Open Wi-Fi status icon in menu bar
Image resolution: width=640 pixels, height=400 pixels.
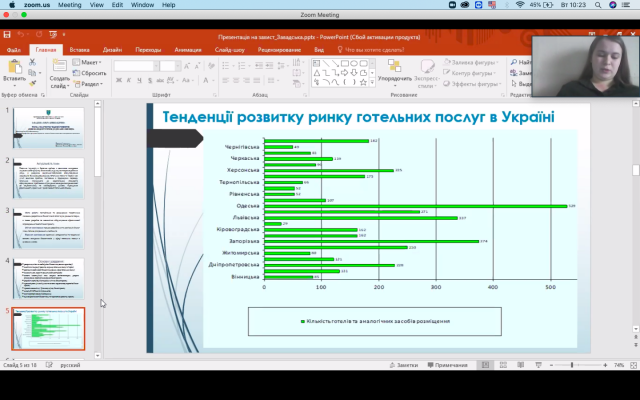(520, 5)
